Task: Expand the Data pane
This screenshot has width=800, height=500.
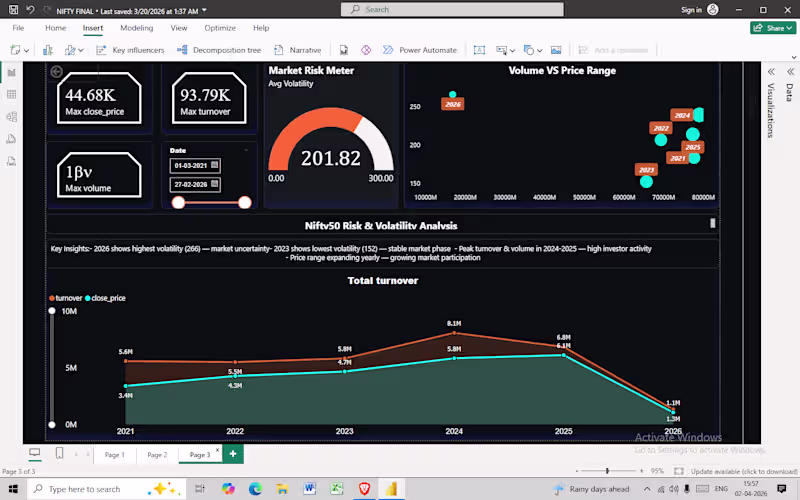Action: tap(790, 72)
